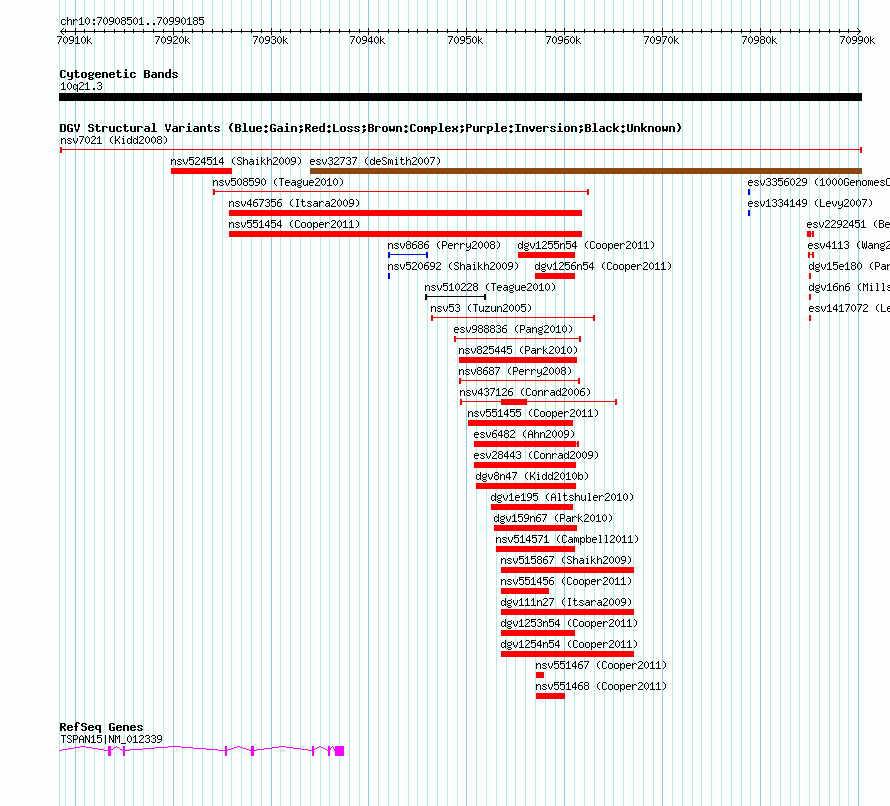Click the 10q21.3 cytogenetic band bar
890x806 pixels.
pos(460,97)
